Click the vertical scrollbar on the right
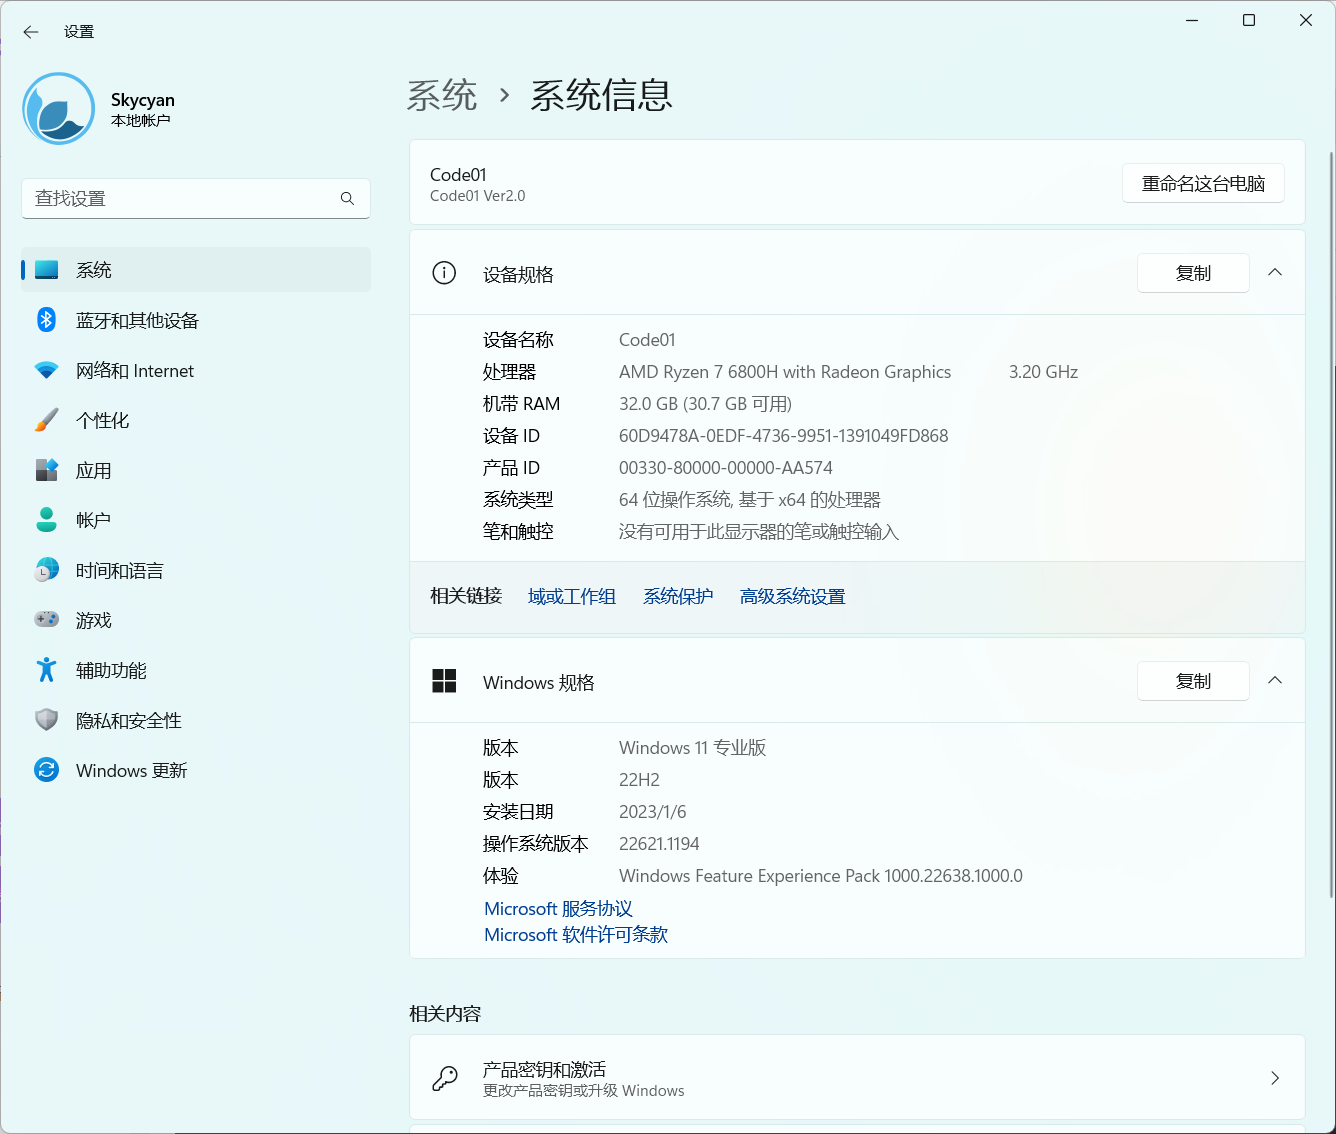Screen dimensions: 1336x1134 click(x=1331, y=525)
